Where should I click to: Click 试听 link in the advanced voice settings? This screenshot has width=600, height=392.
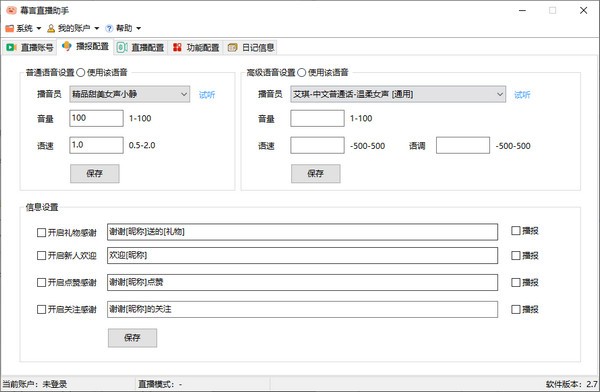pos(522,95)
